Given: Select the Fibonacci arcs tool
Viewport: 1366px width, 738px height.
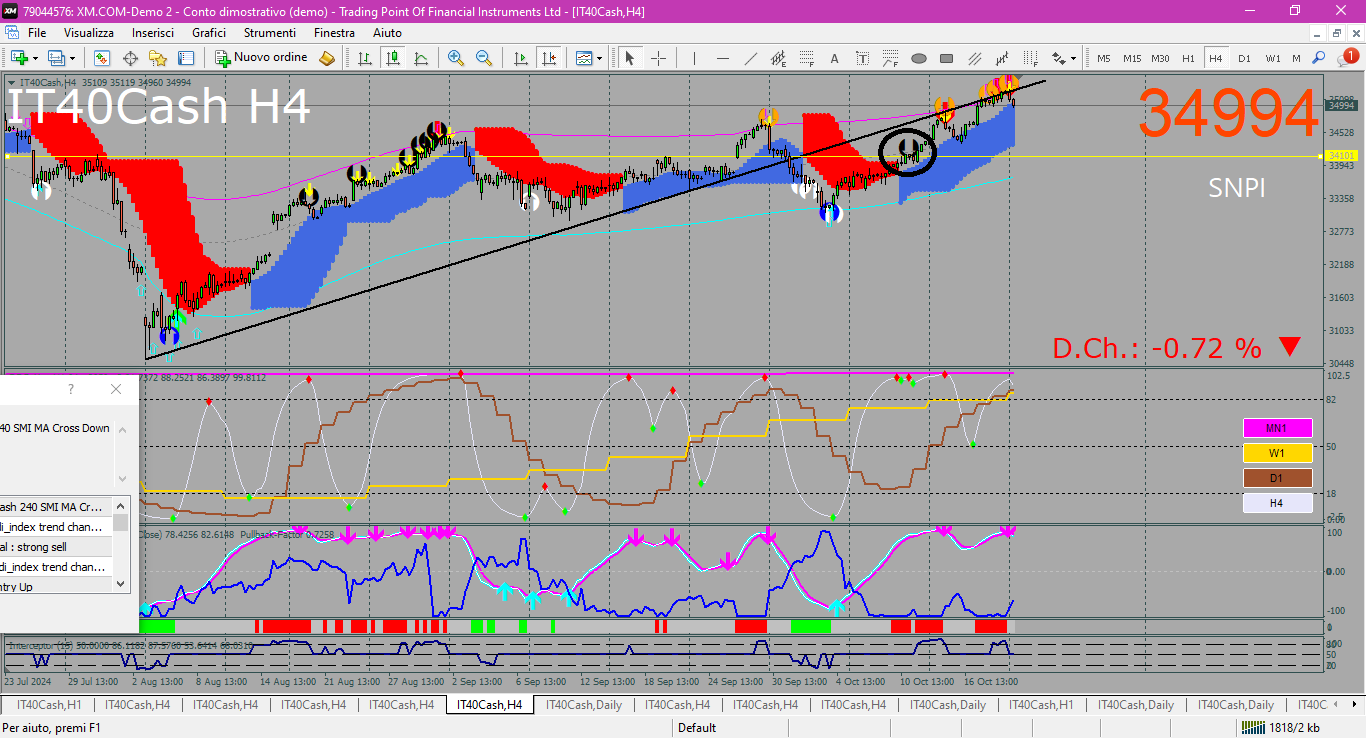Looking at the screenshot, I should 890,58.
